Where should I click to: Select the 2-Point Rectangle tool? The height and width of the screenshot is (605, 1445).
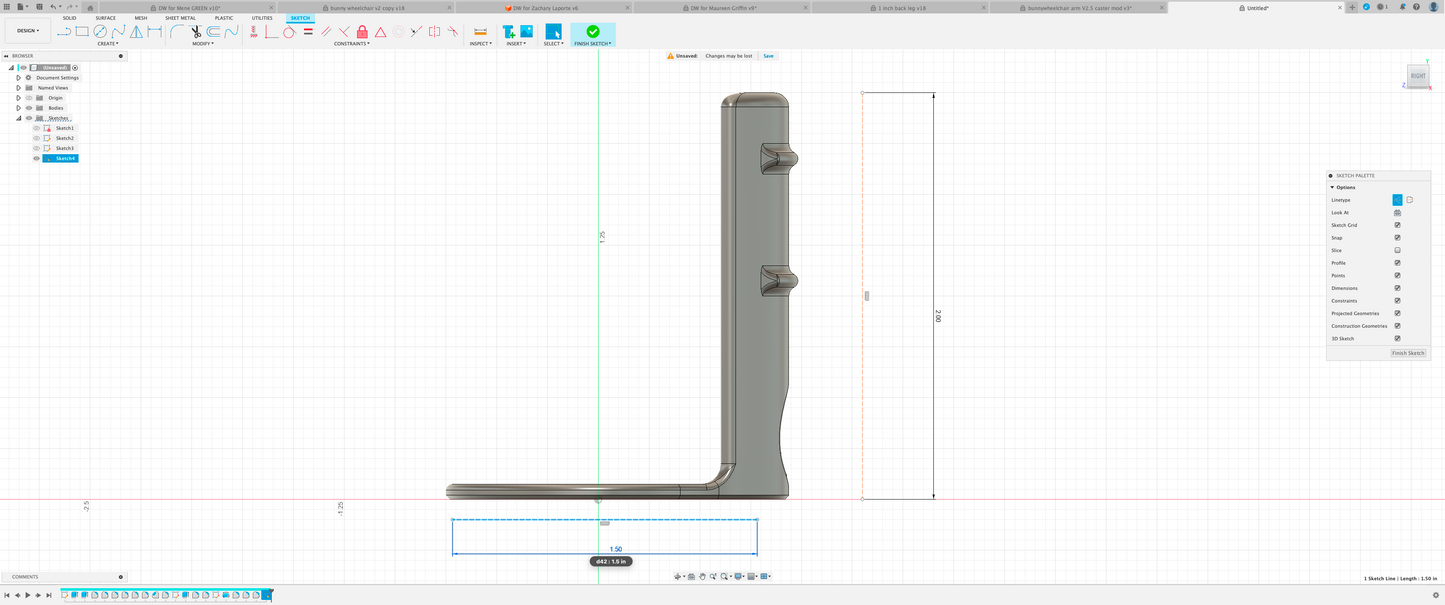tap(82, 32)
